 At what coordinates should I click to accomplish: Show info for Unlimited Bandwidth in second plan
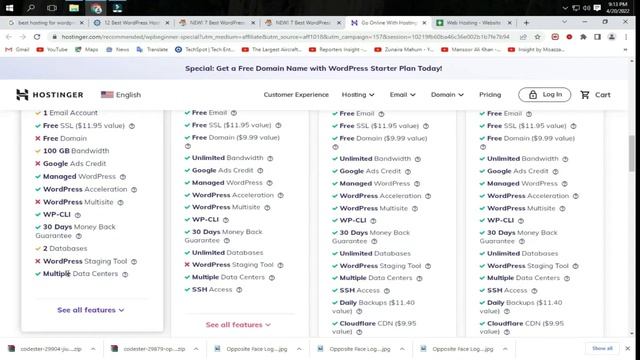[x=270, y=158]
